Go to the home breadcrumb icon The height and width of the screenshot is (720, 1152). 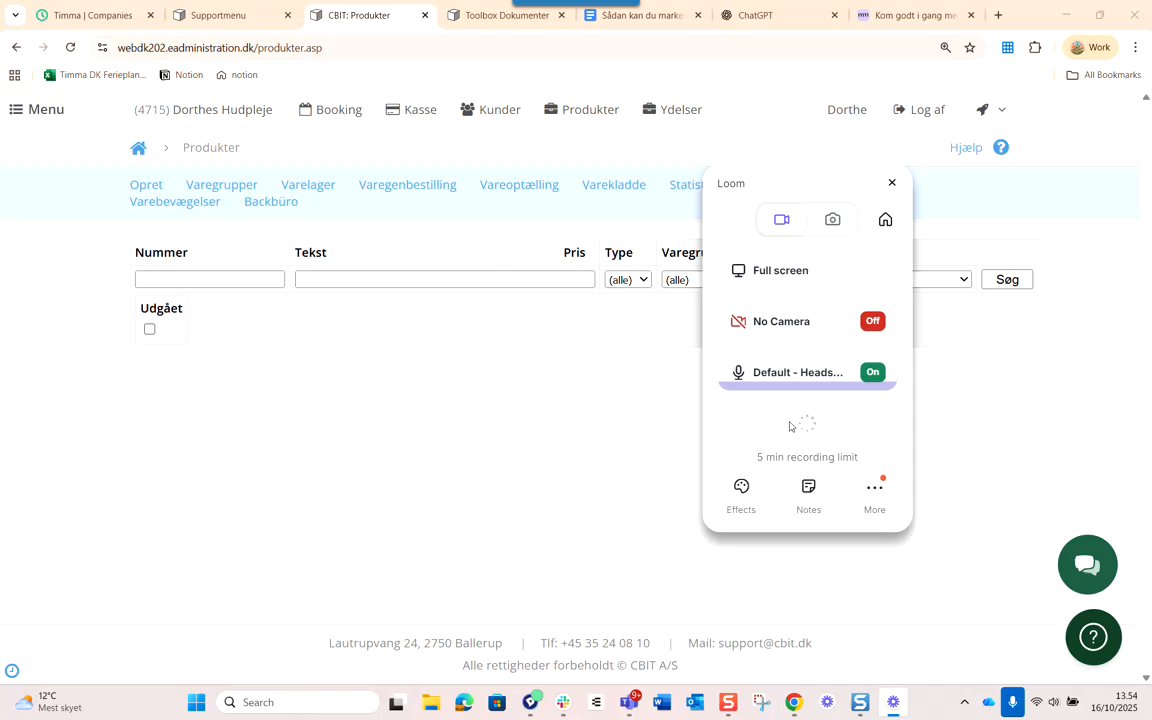pos(138,148)
